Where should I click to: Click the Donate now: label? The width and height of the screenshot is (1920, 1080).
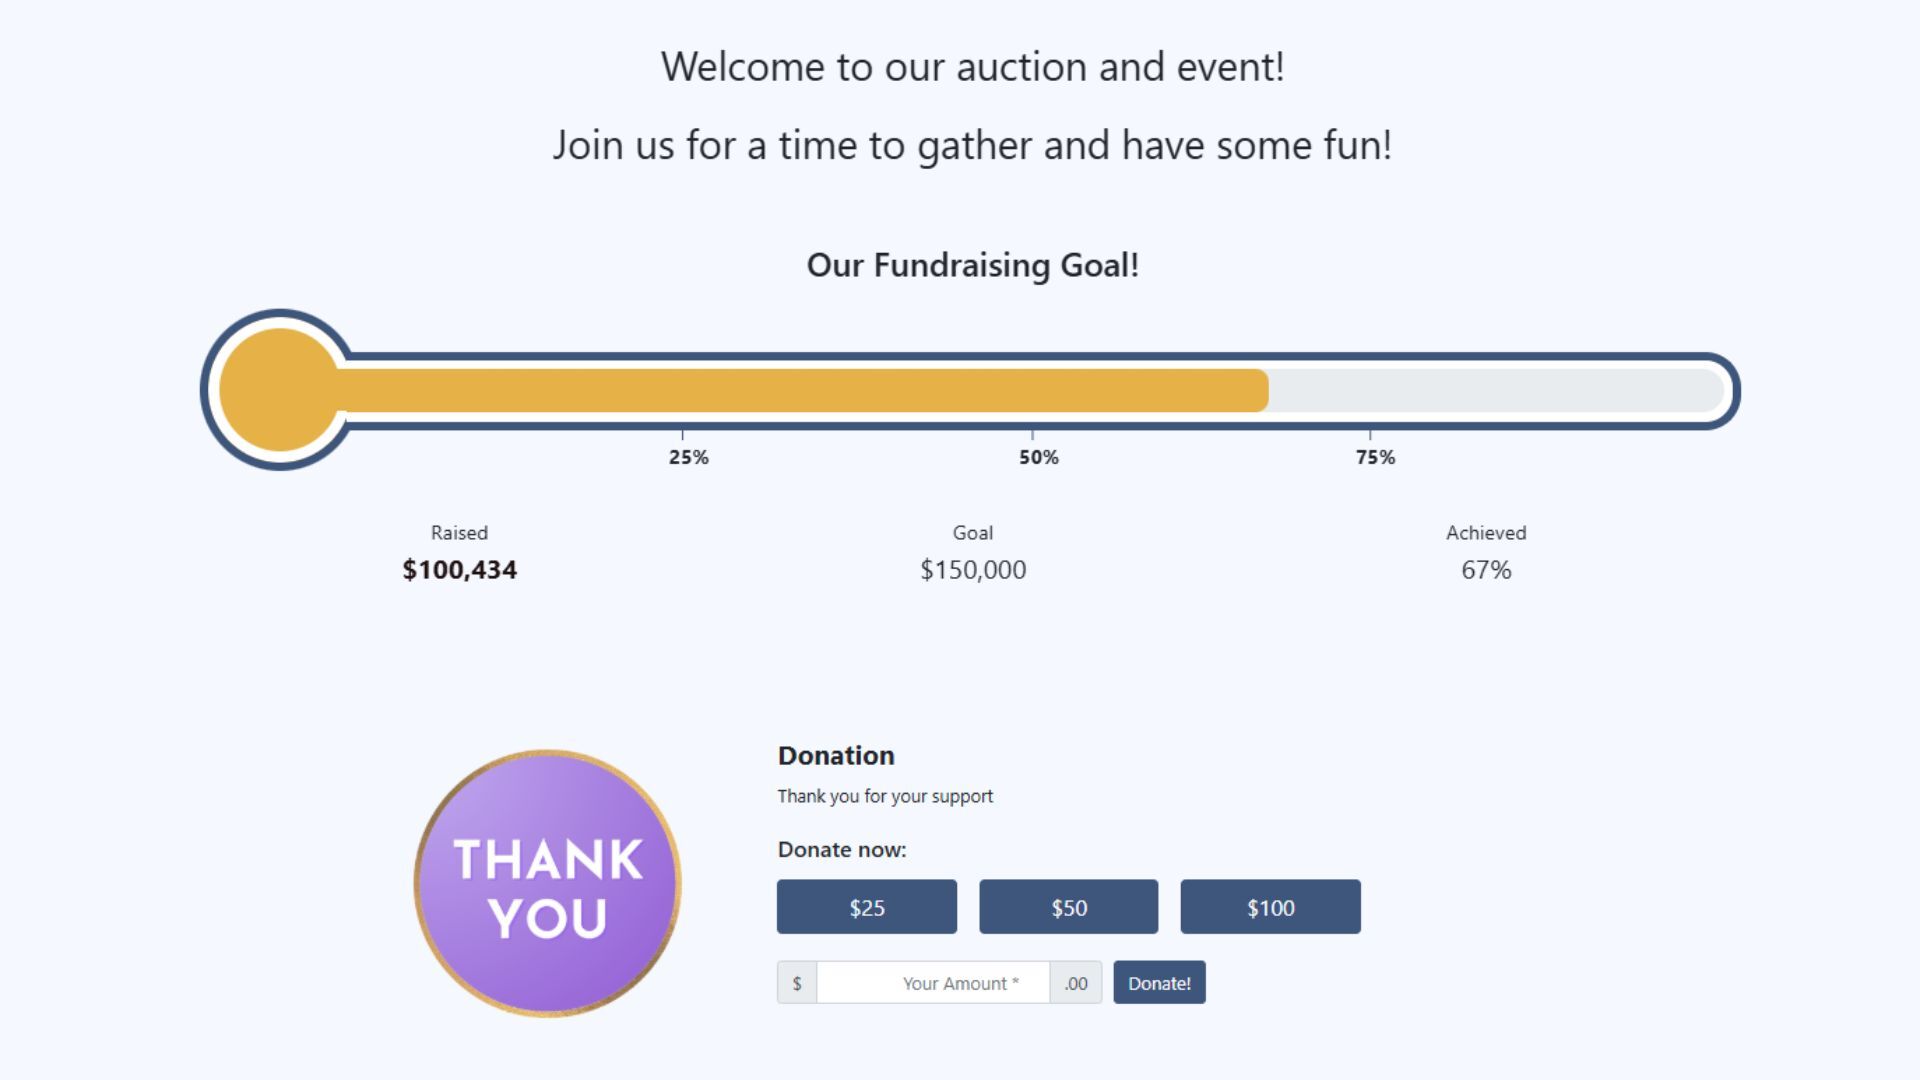pyautogui.click(x=841, y=849)
